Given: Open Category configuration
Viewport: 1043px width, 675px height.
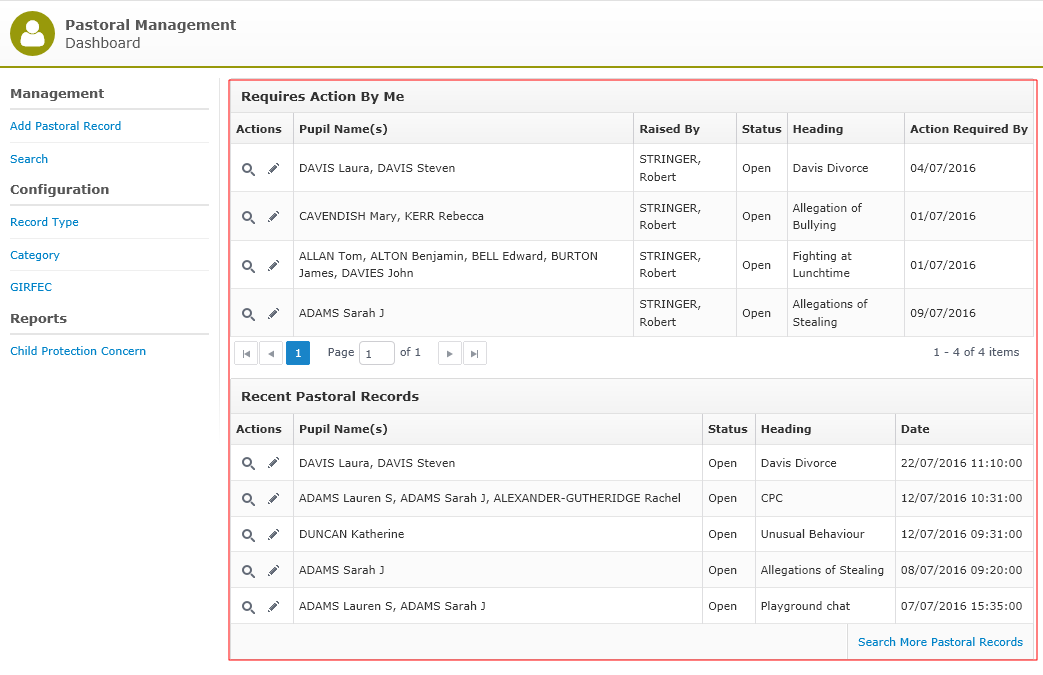Looking at the screenshot, I should (35, 255).
